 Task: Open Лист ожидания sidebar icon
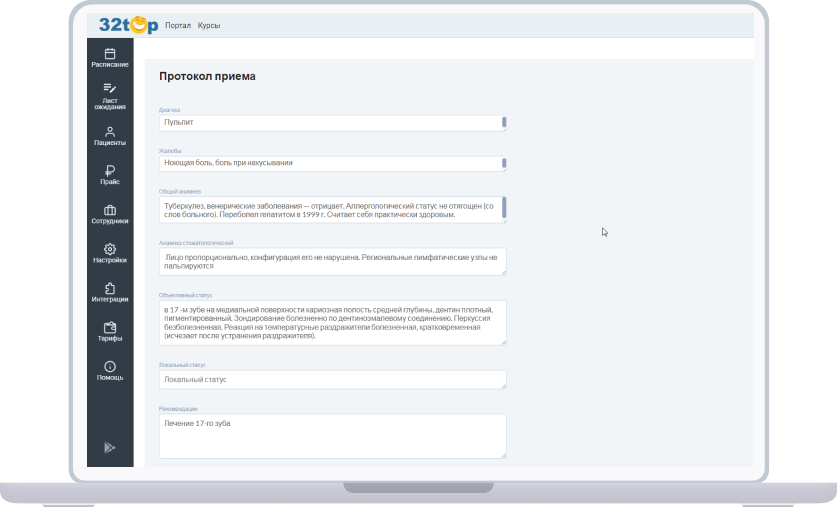[110, 88]
